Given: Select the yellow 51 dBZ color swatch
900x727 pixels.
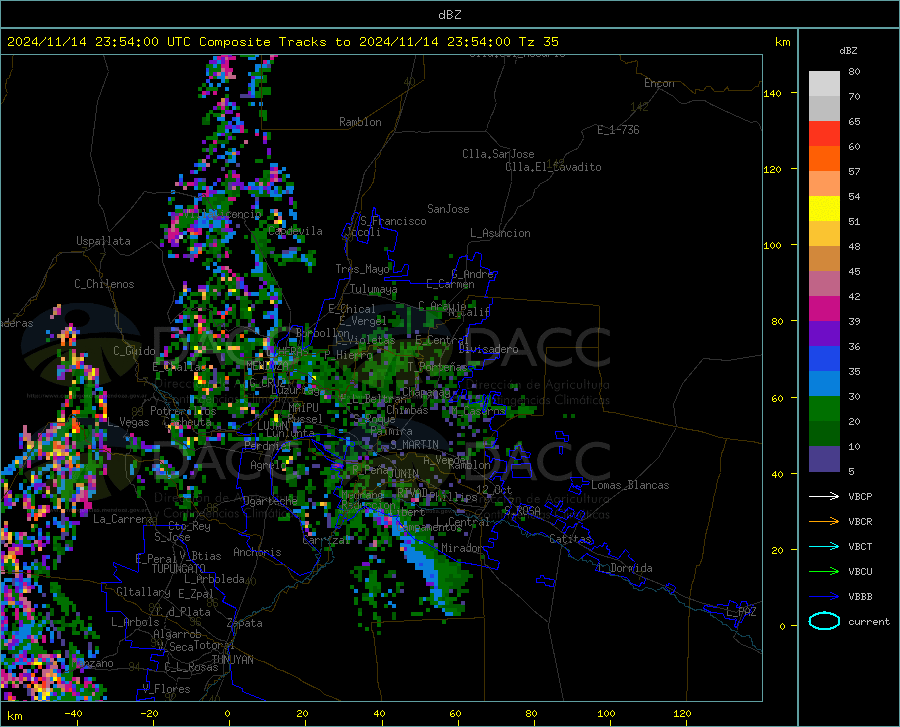Looking at the screenshot, I should click(824, 209).
